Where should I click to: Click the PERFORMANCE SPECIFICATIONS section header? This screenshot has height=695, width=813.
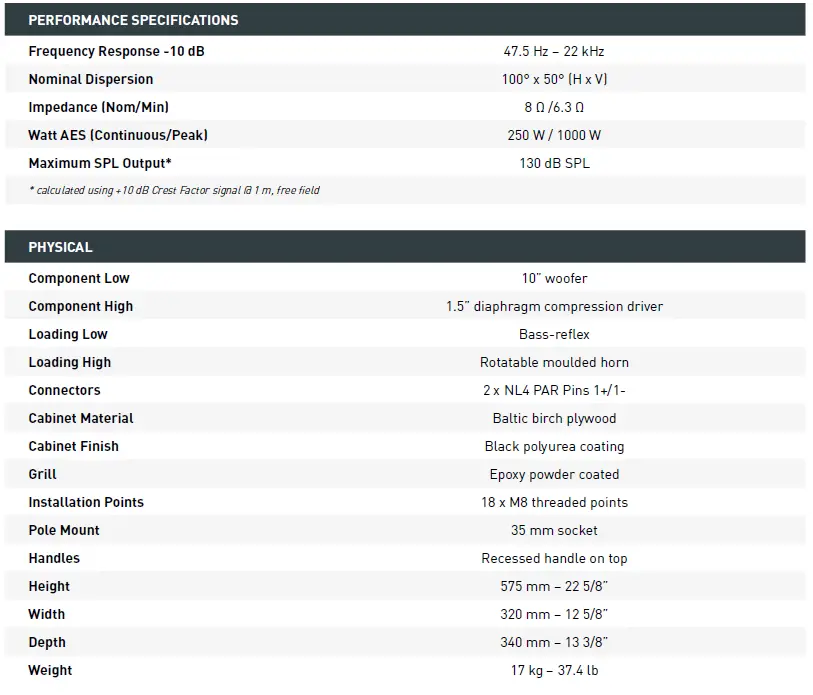point(133,20)
